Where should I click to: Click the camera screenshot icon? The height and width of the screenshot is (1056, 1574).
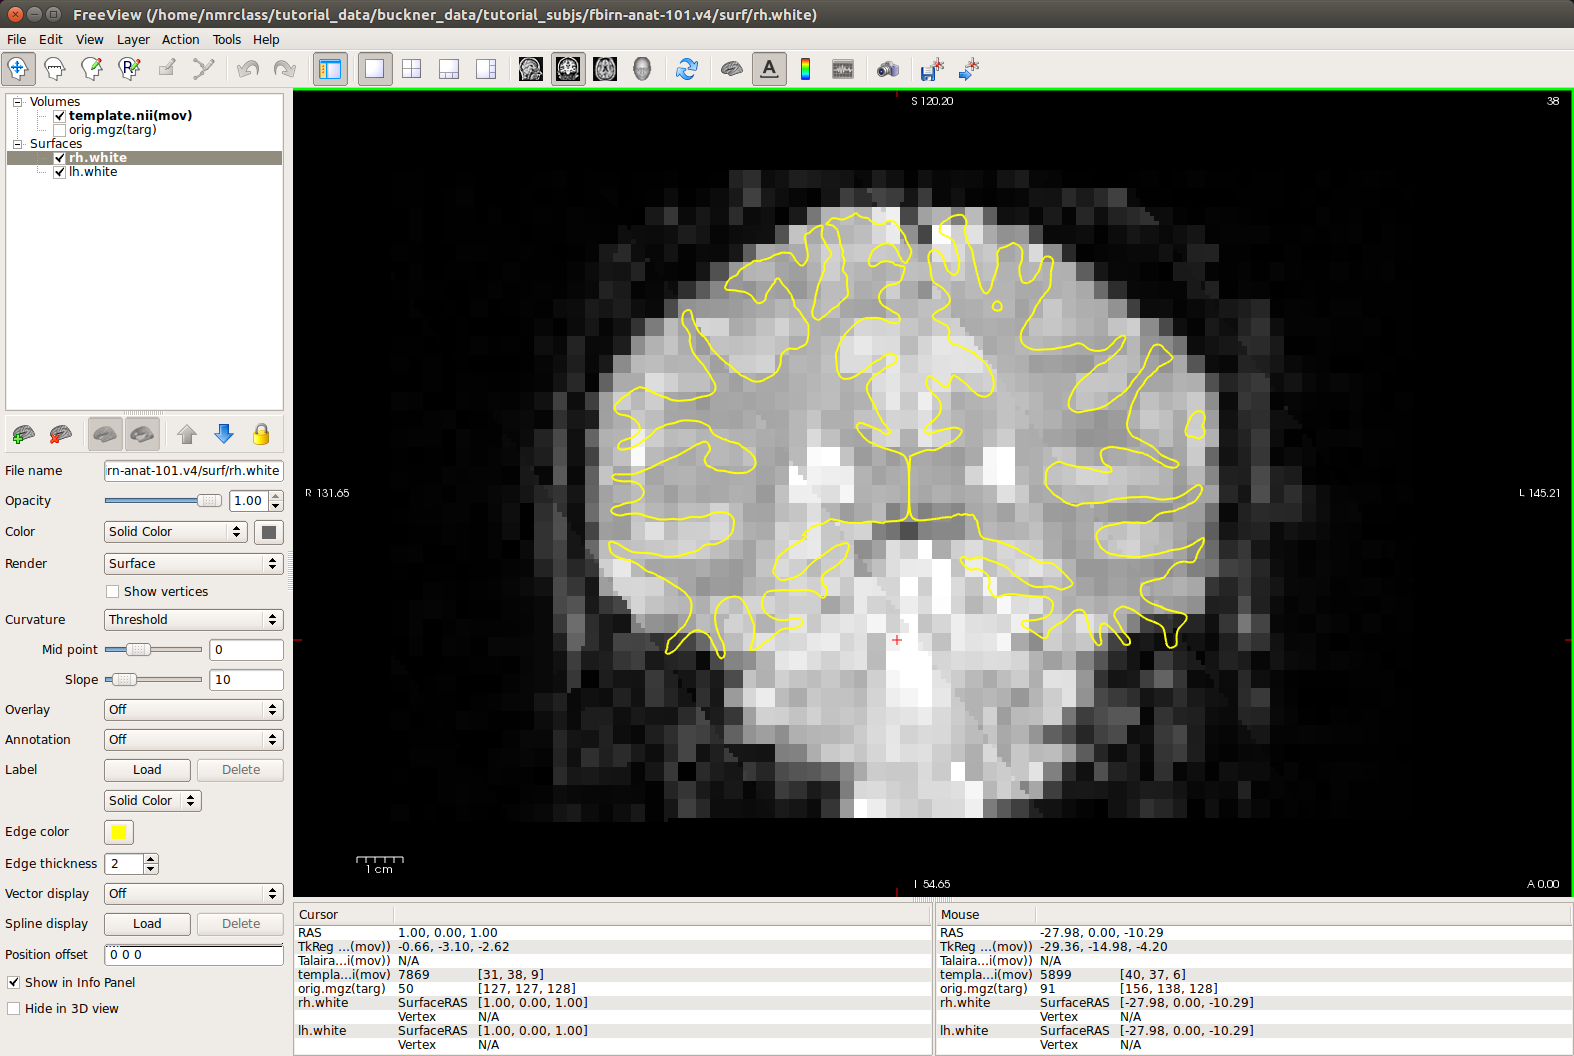tap(887, 69)
